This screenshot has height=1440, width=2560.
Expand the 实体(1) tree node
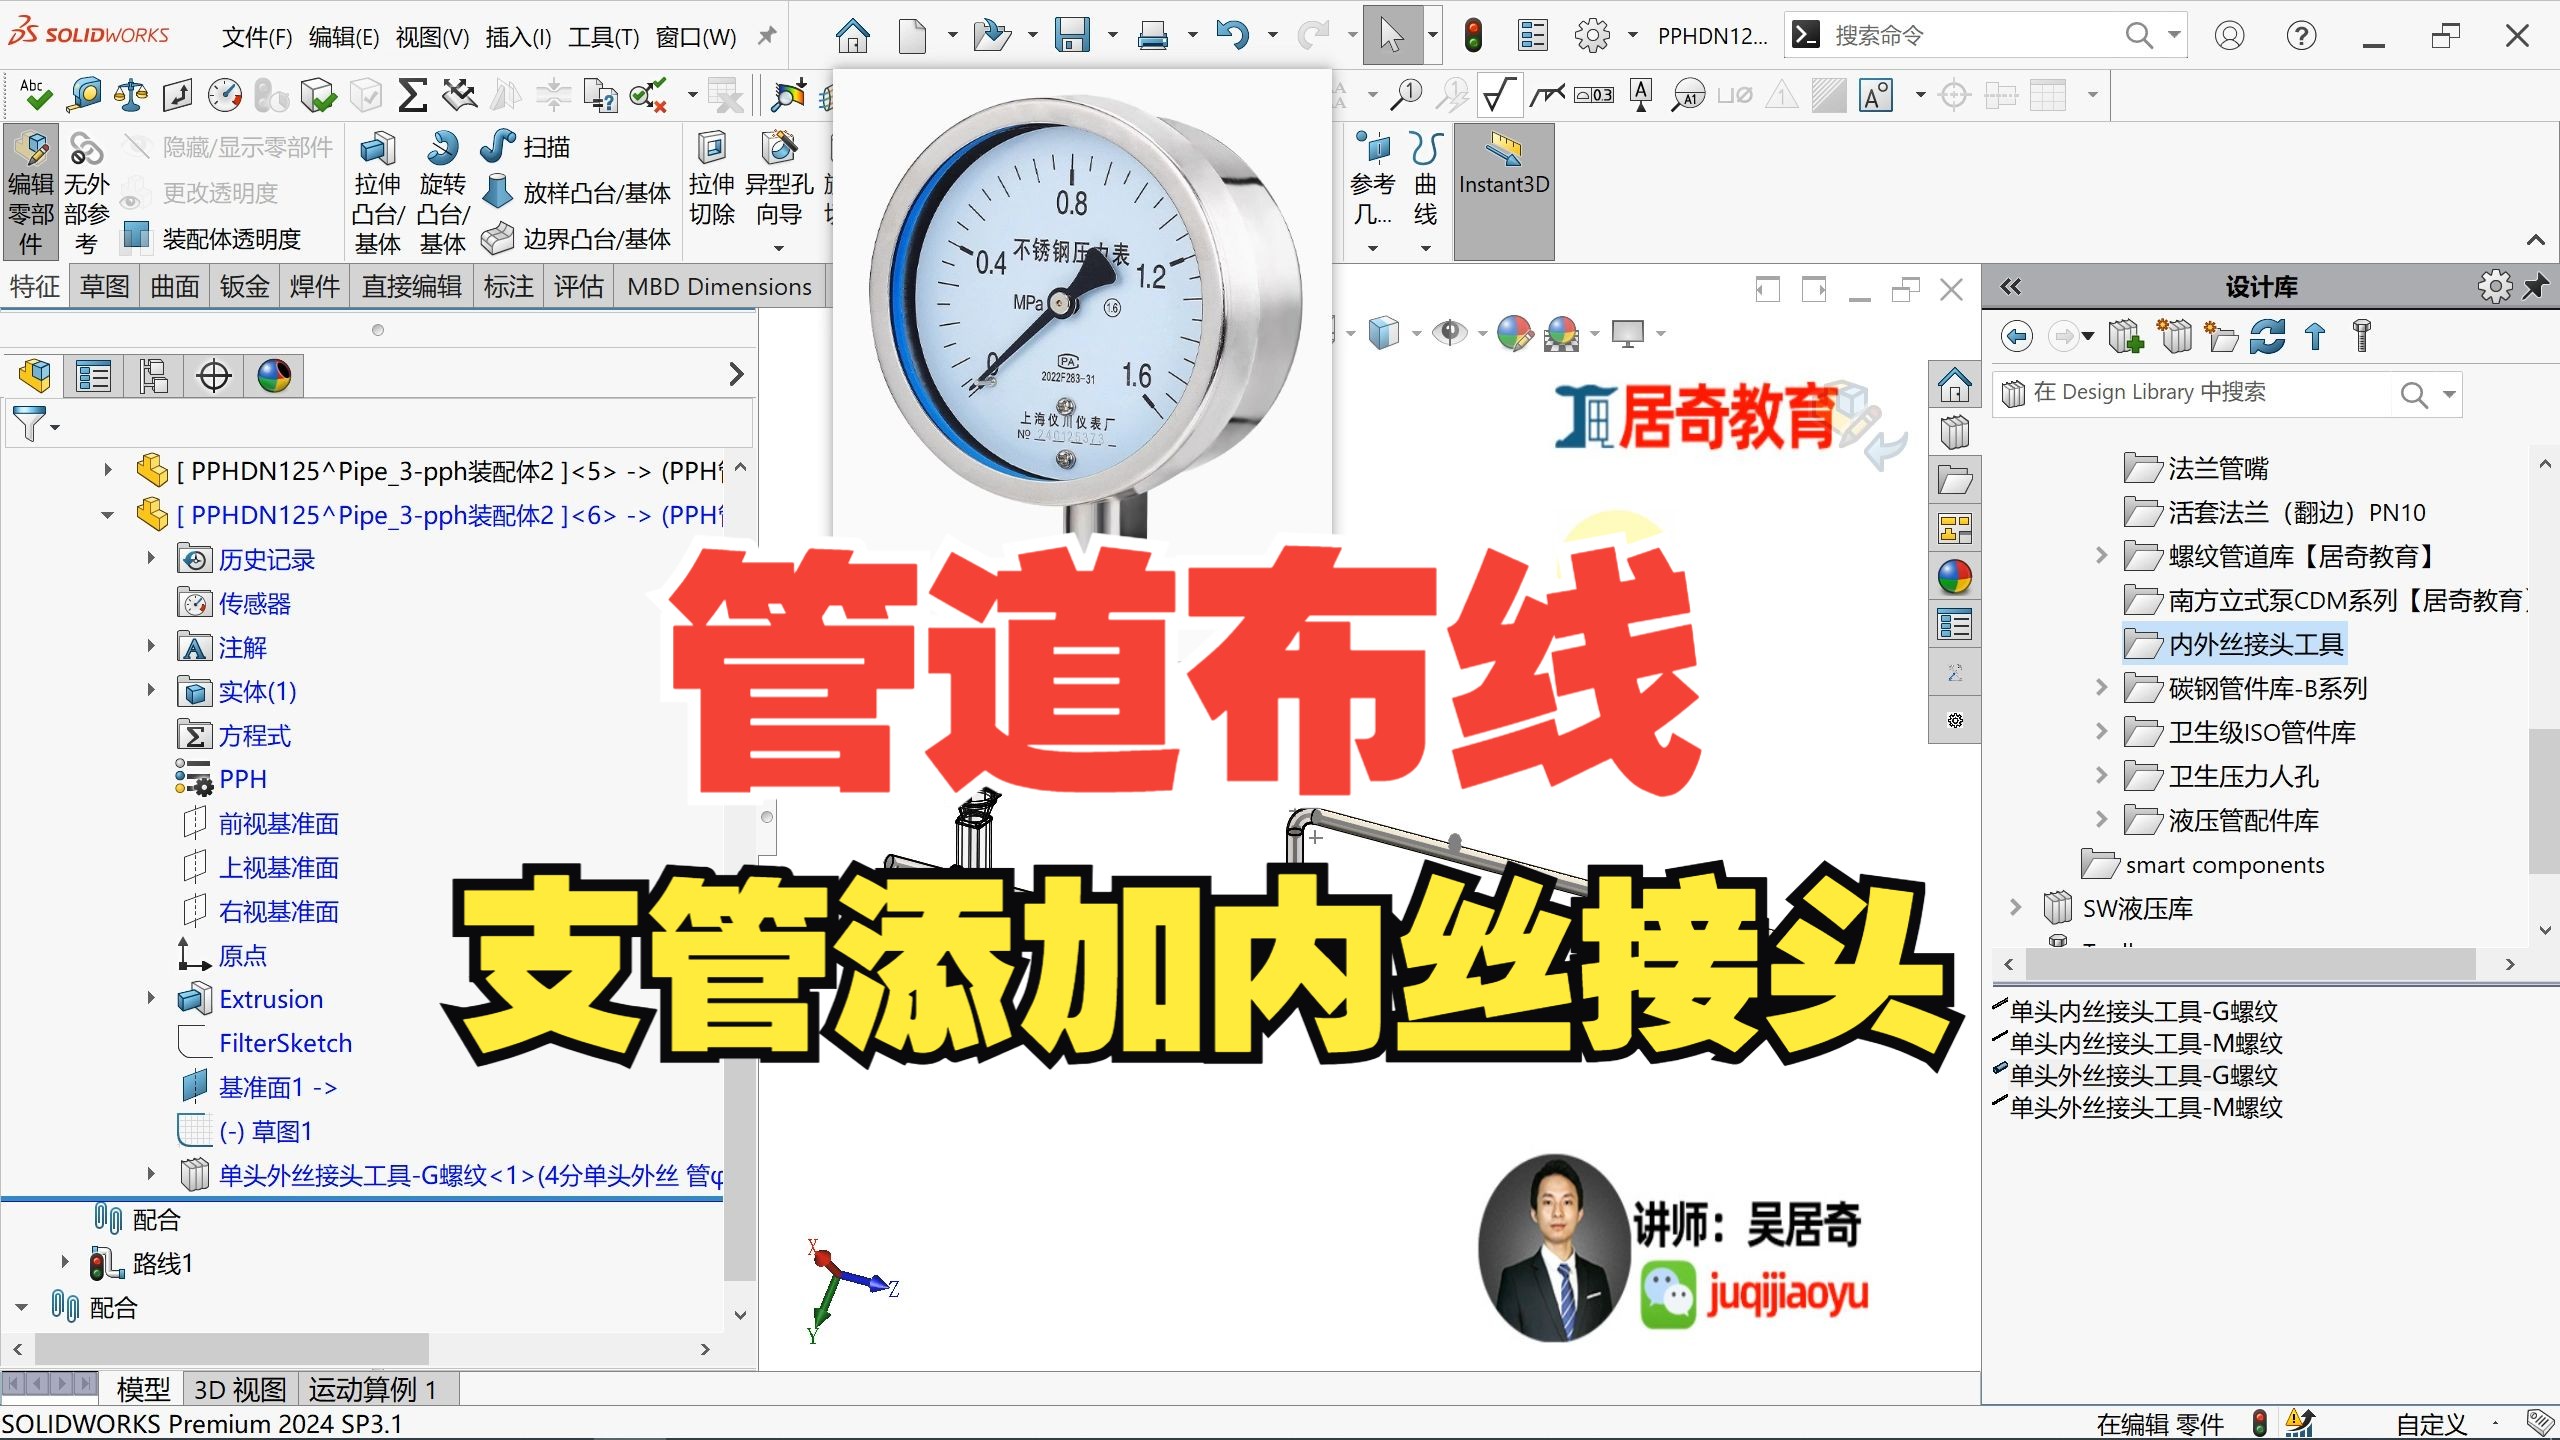click(151, 690)
